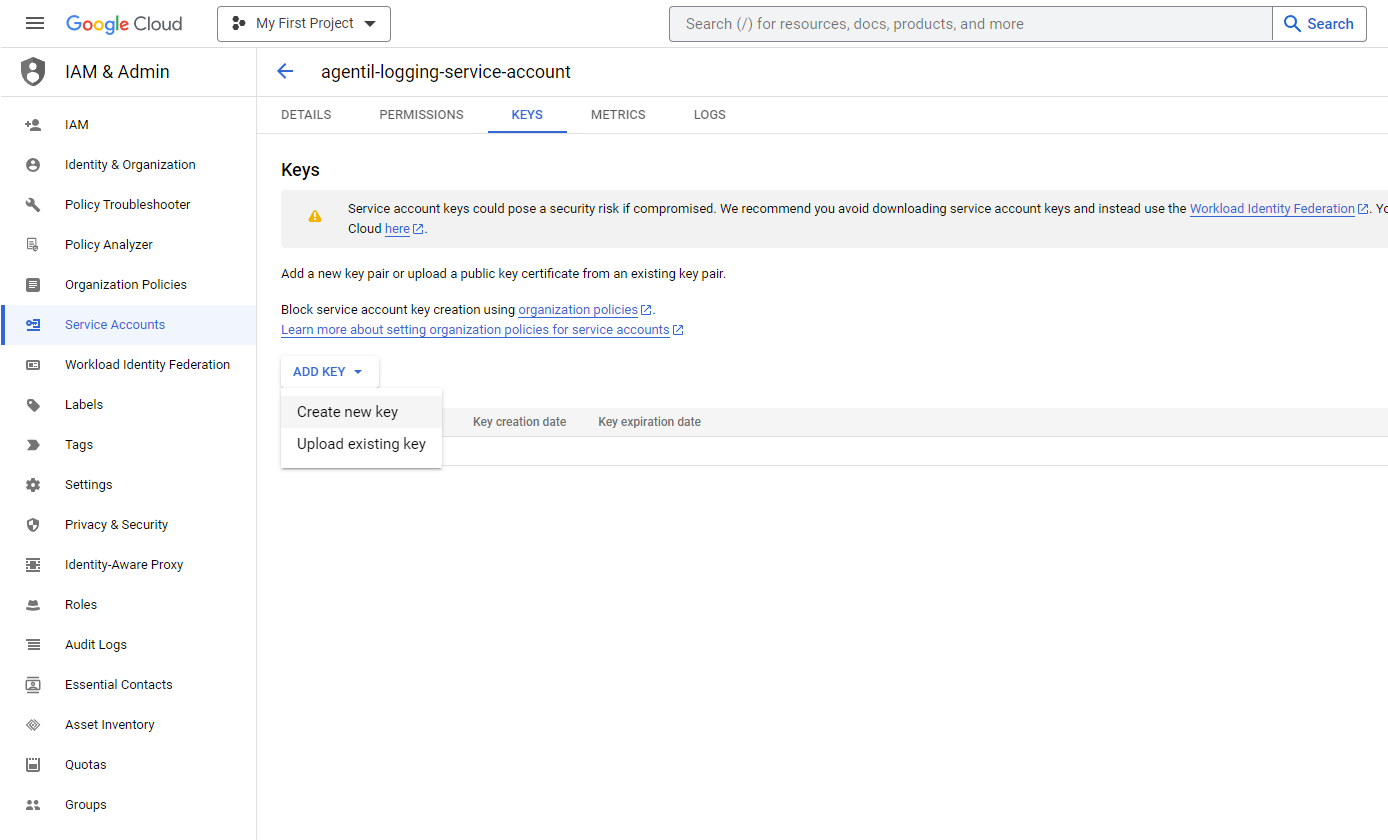
Task: Switch to the Metrics tab
Action: click(x=618, y=115)
